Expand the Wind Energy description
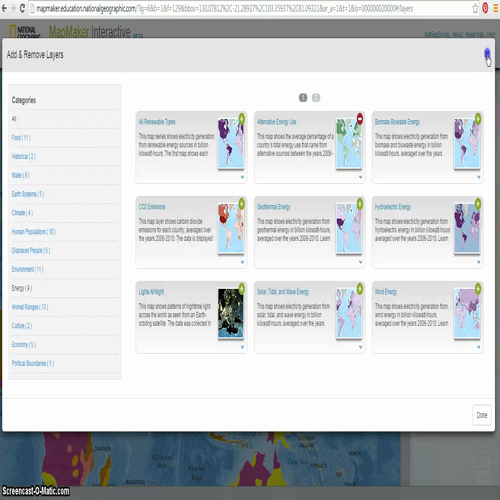Screen dimensions: 500x500 tap(478, 347)
